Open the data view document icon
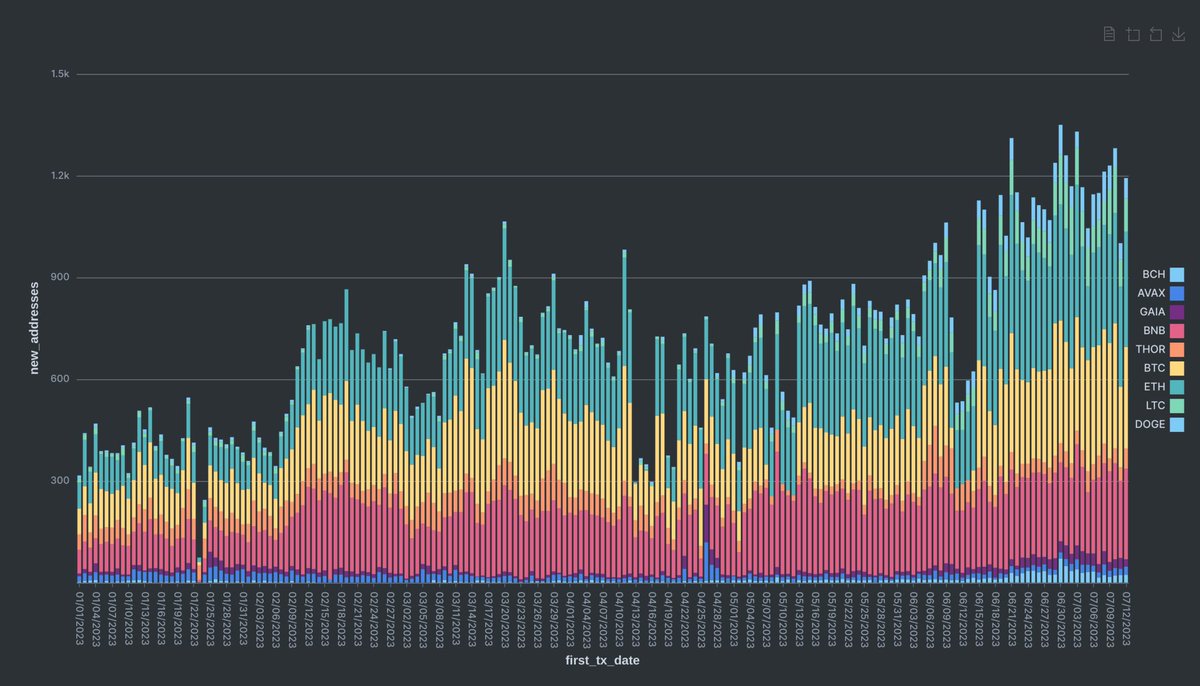Viewport: 1200px width, 686px height. [1109, 34]
